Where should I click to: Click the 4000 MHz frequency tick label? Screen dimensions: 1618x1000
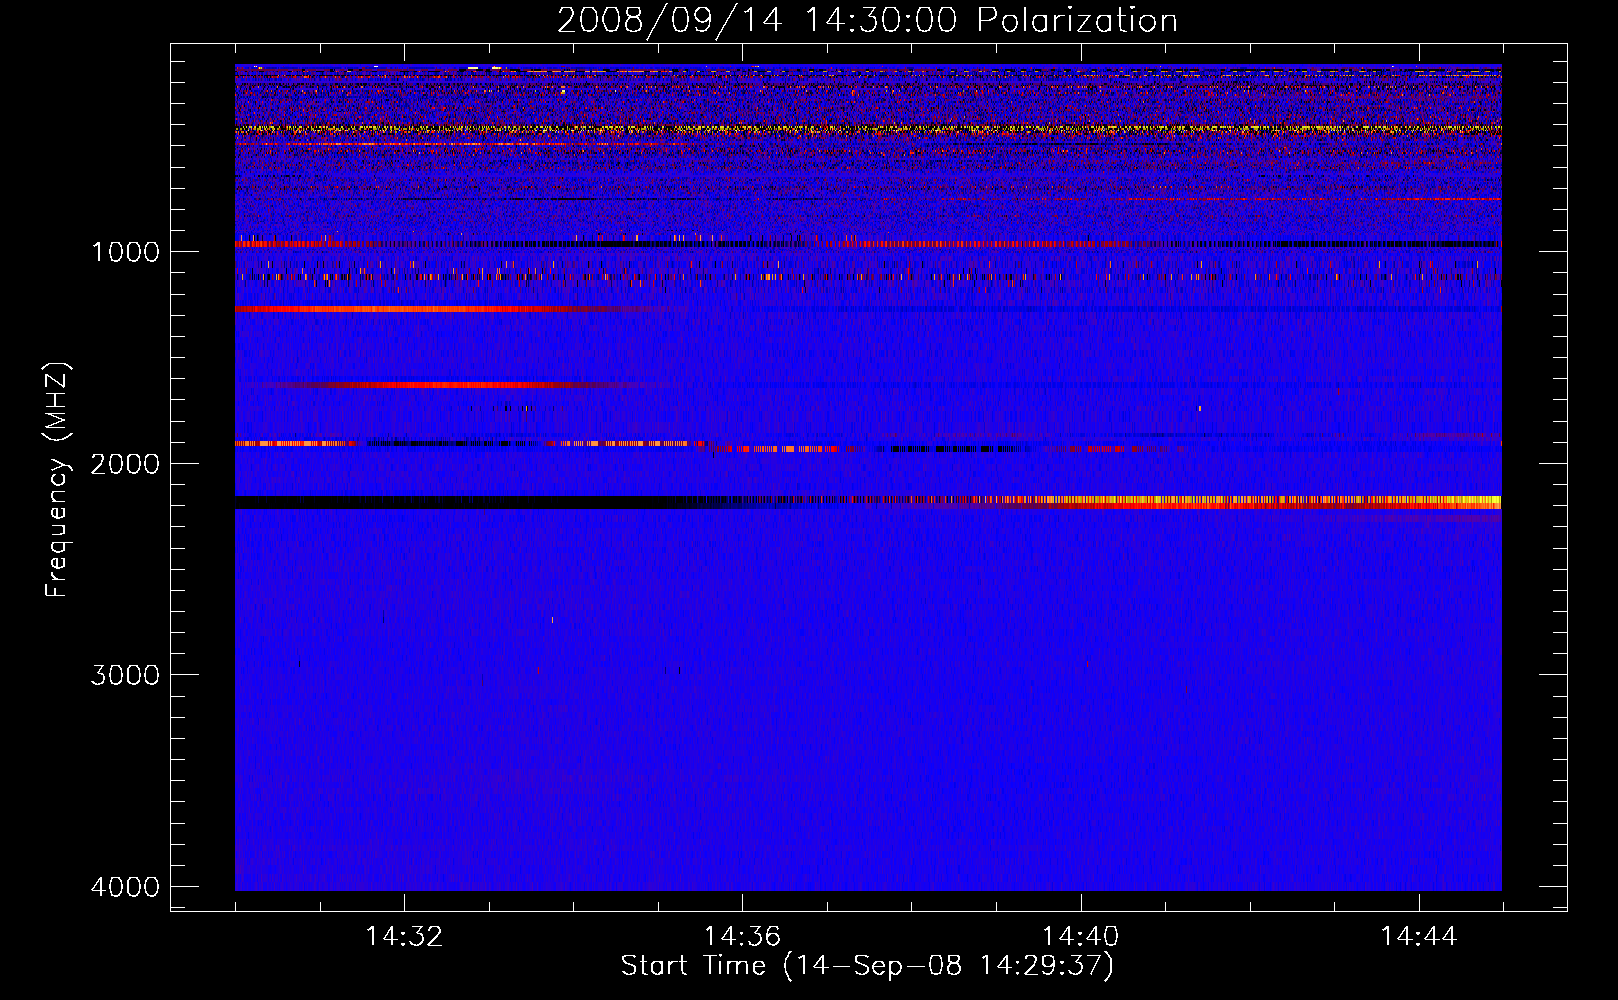tap(125, 887)
